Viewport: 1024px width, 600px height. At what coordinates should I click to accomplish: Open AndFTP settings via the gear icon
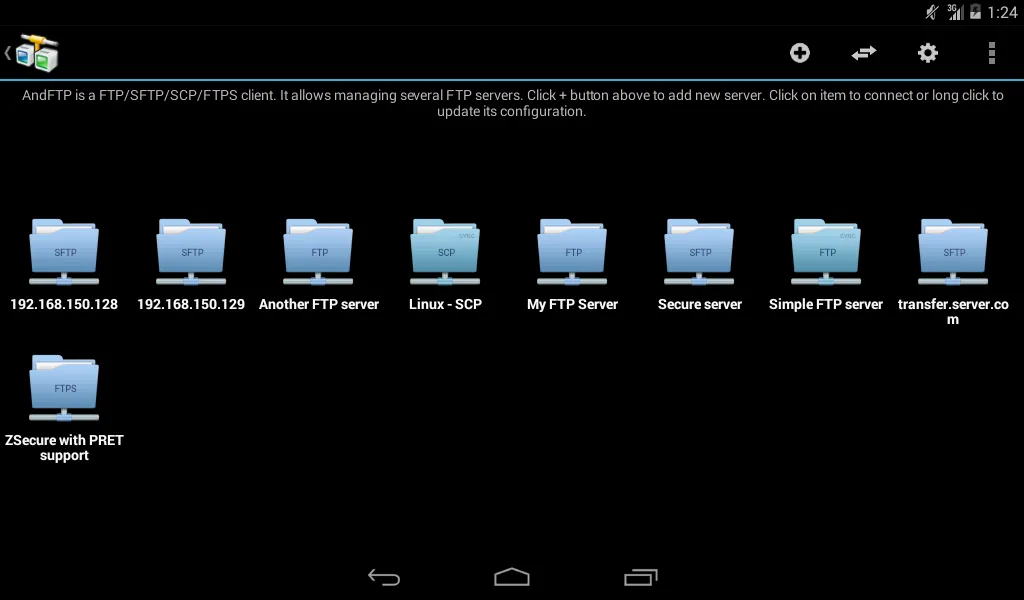tap(928, 52)
